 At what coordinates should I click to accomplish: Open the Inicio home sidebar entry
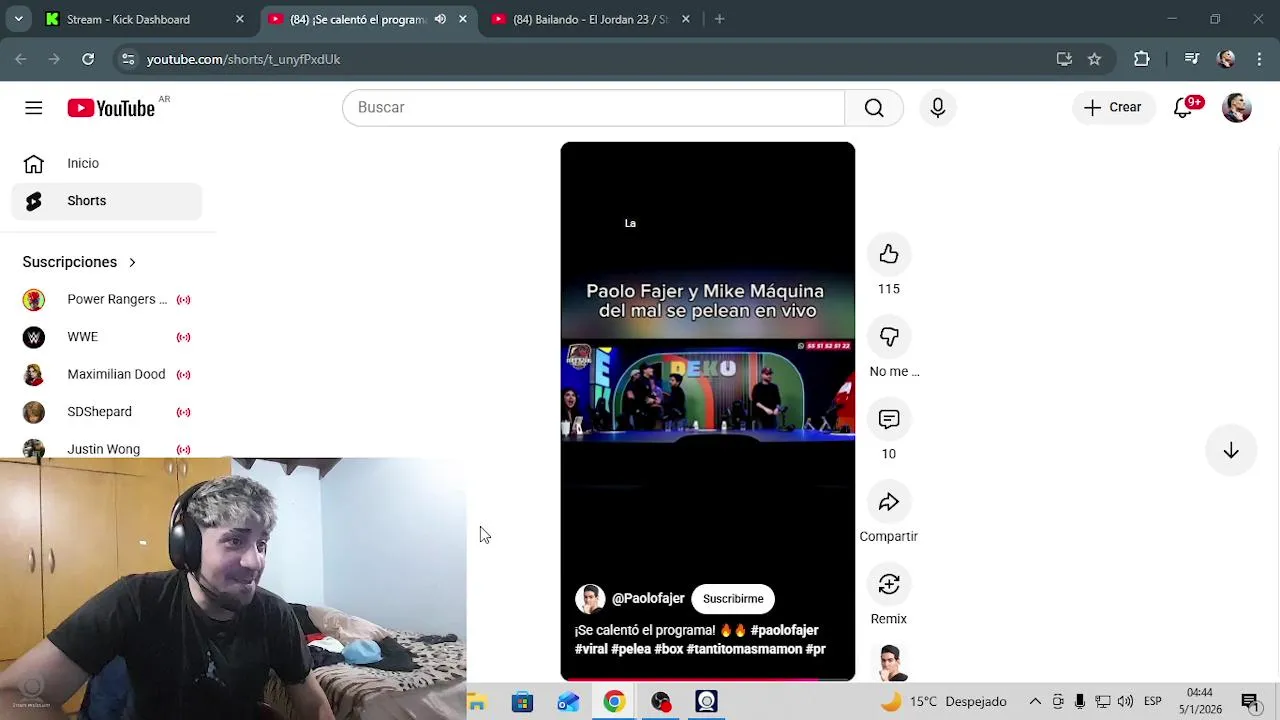pyautogui.click(x=107, y=163)
